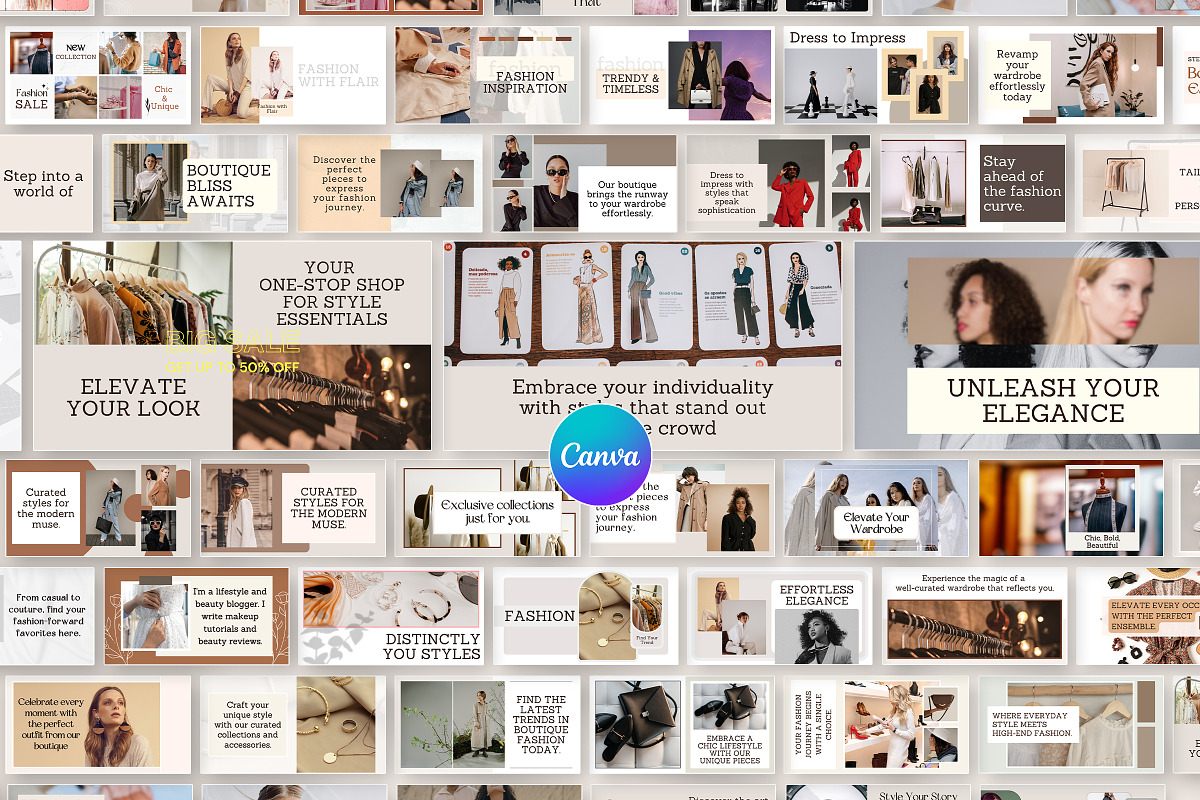Select the 'Step into a world of' slide
The width and height of the screenshot is (1200, 800).
pos(45,184)
